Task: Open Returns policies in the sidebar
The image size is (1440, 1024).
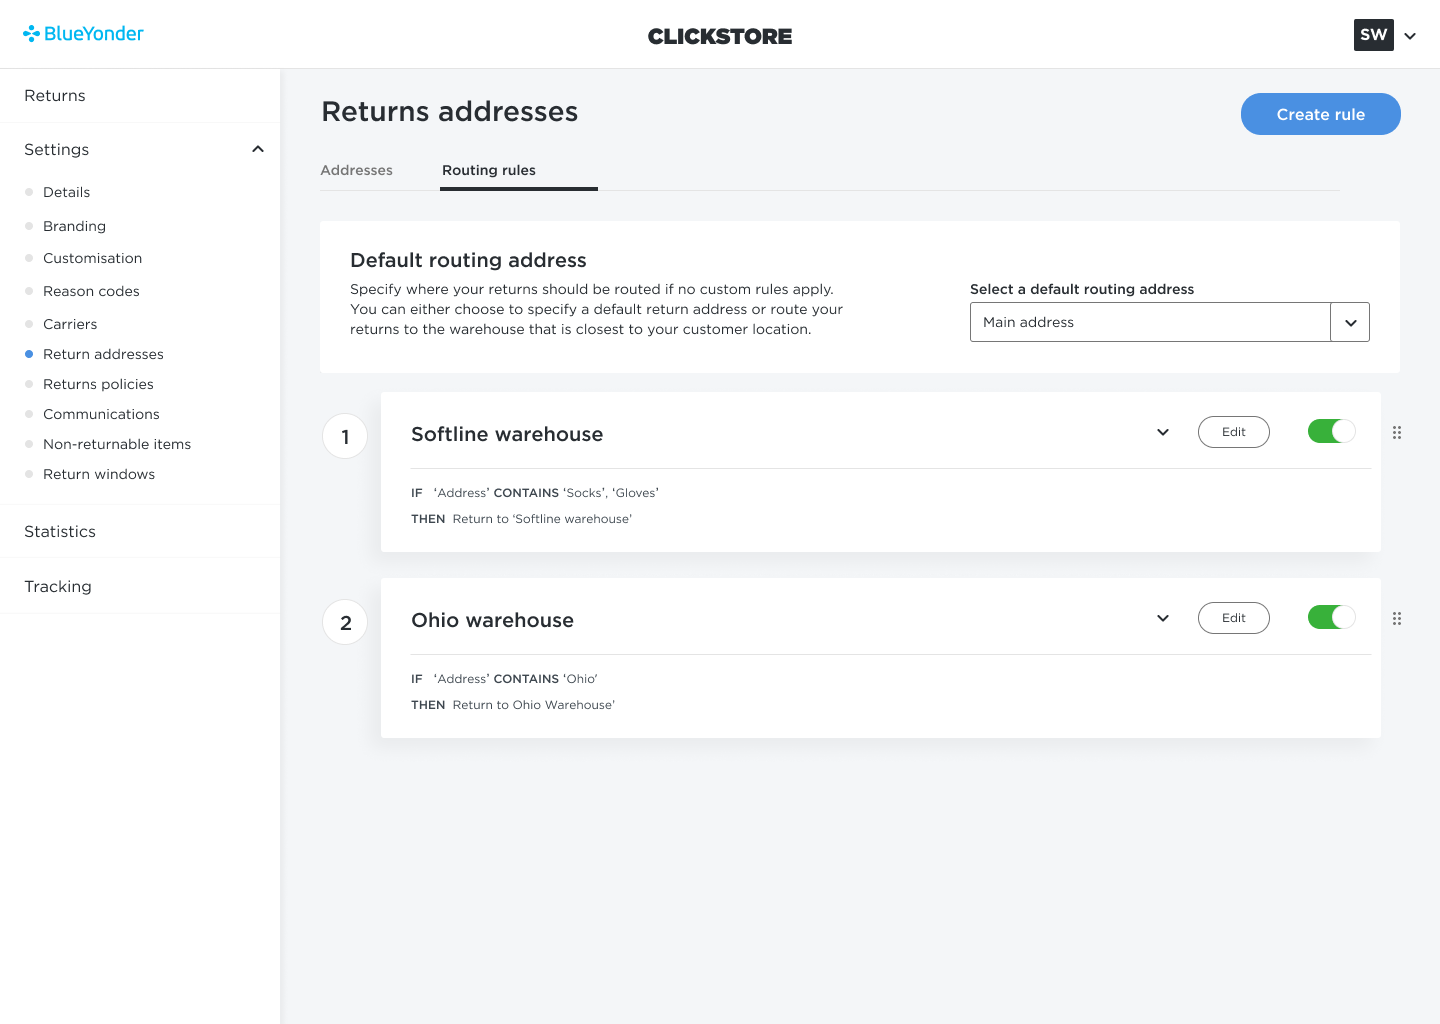Action: pos(98,384)
